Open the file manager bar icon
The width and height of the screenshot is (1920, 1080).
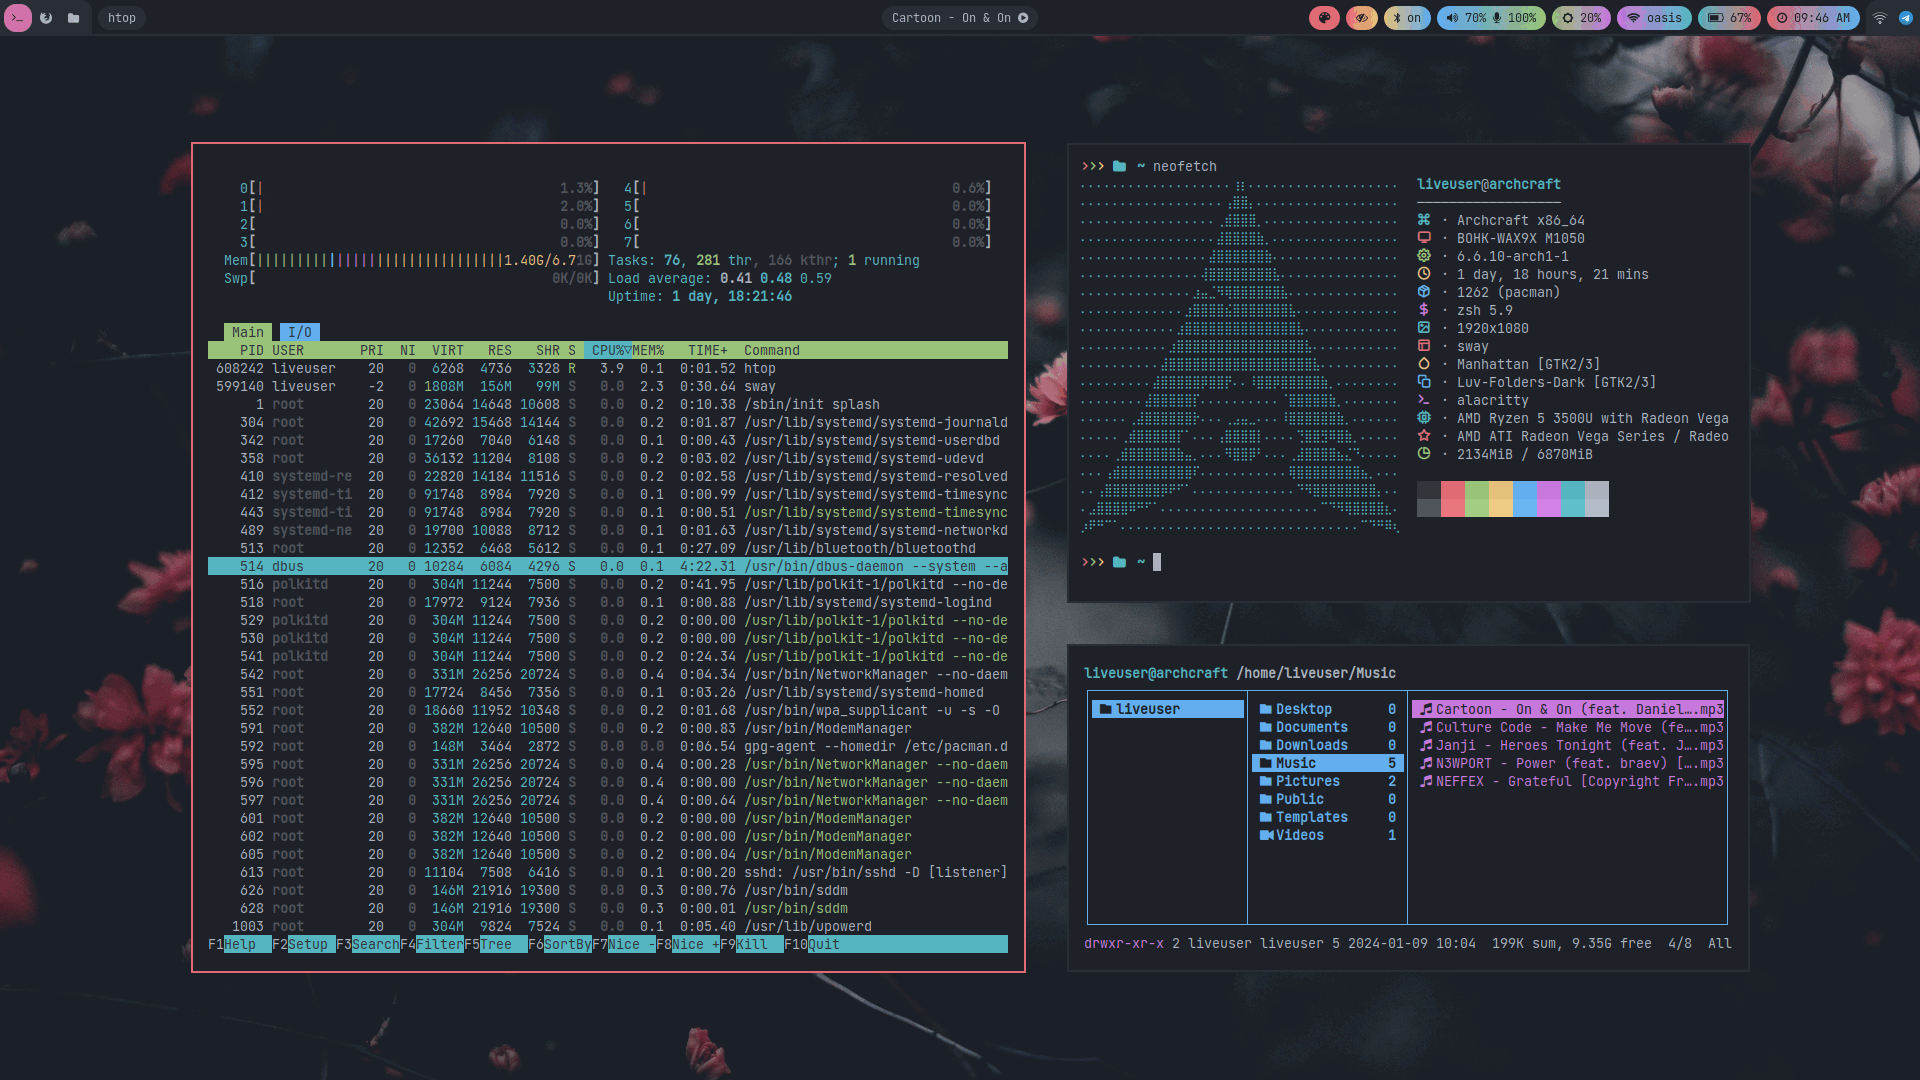pos(73,18)
